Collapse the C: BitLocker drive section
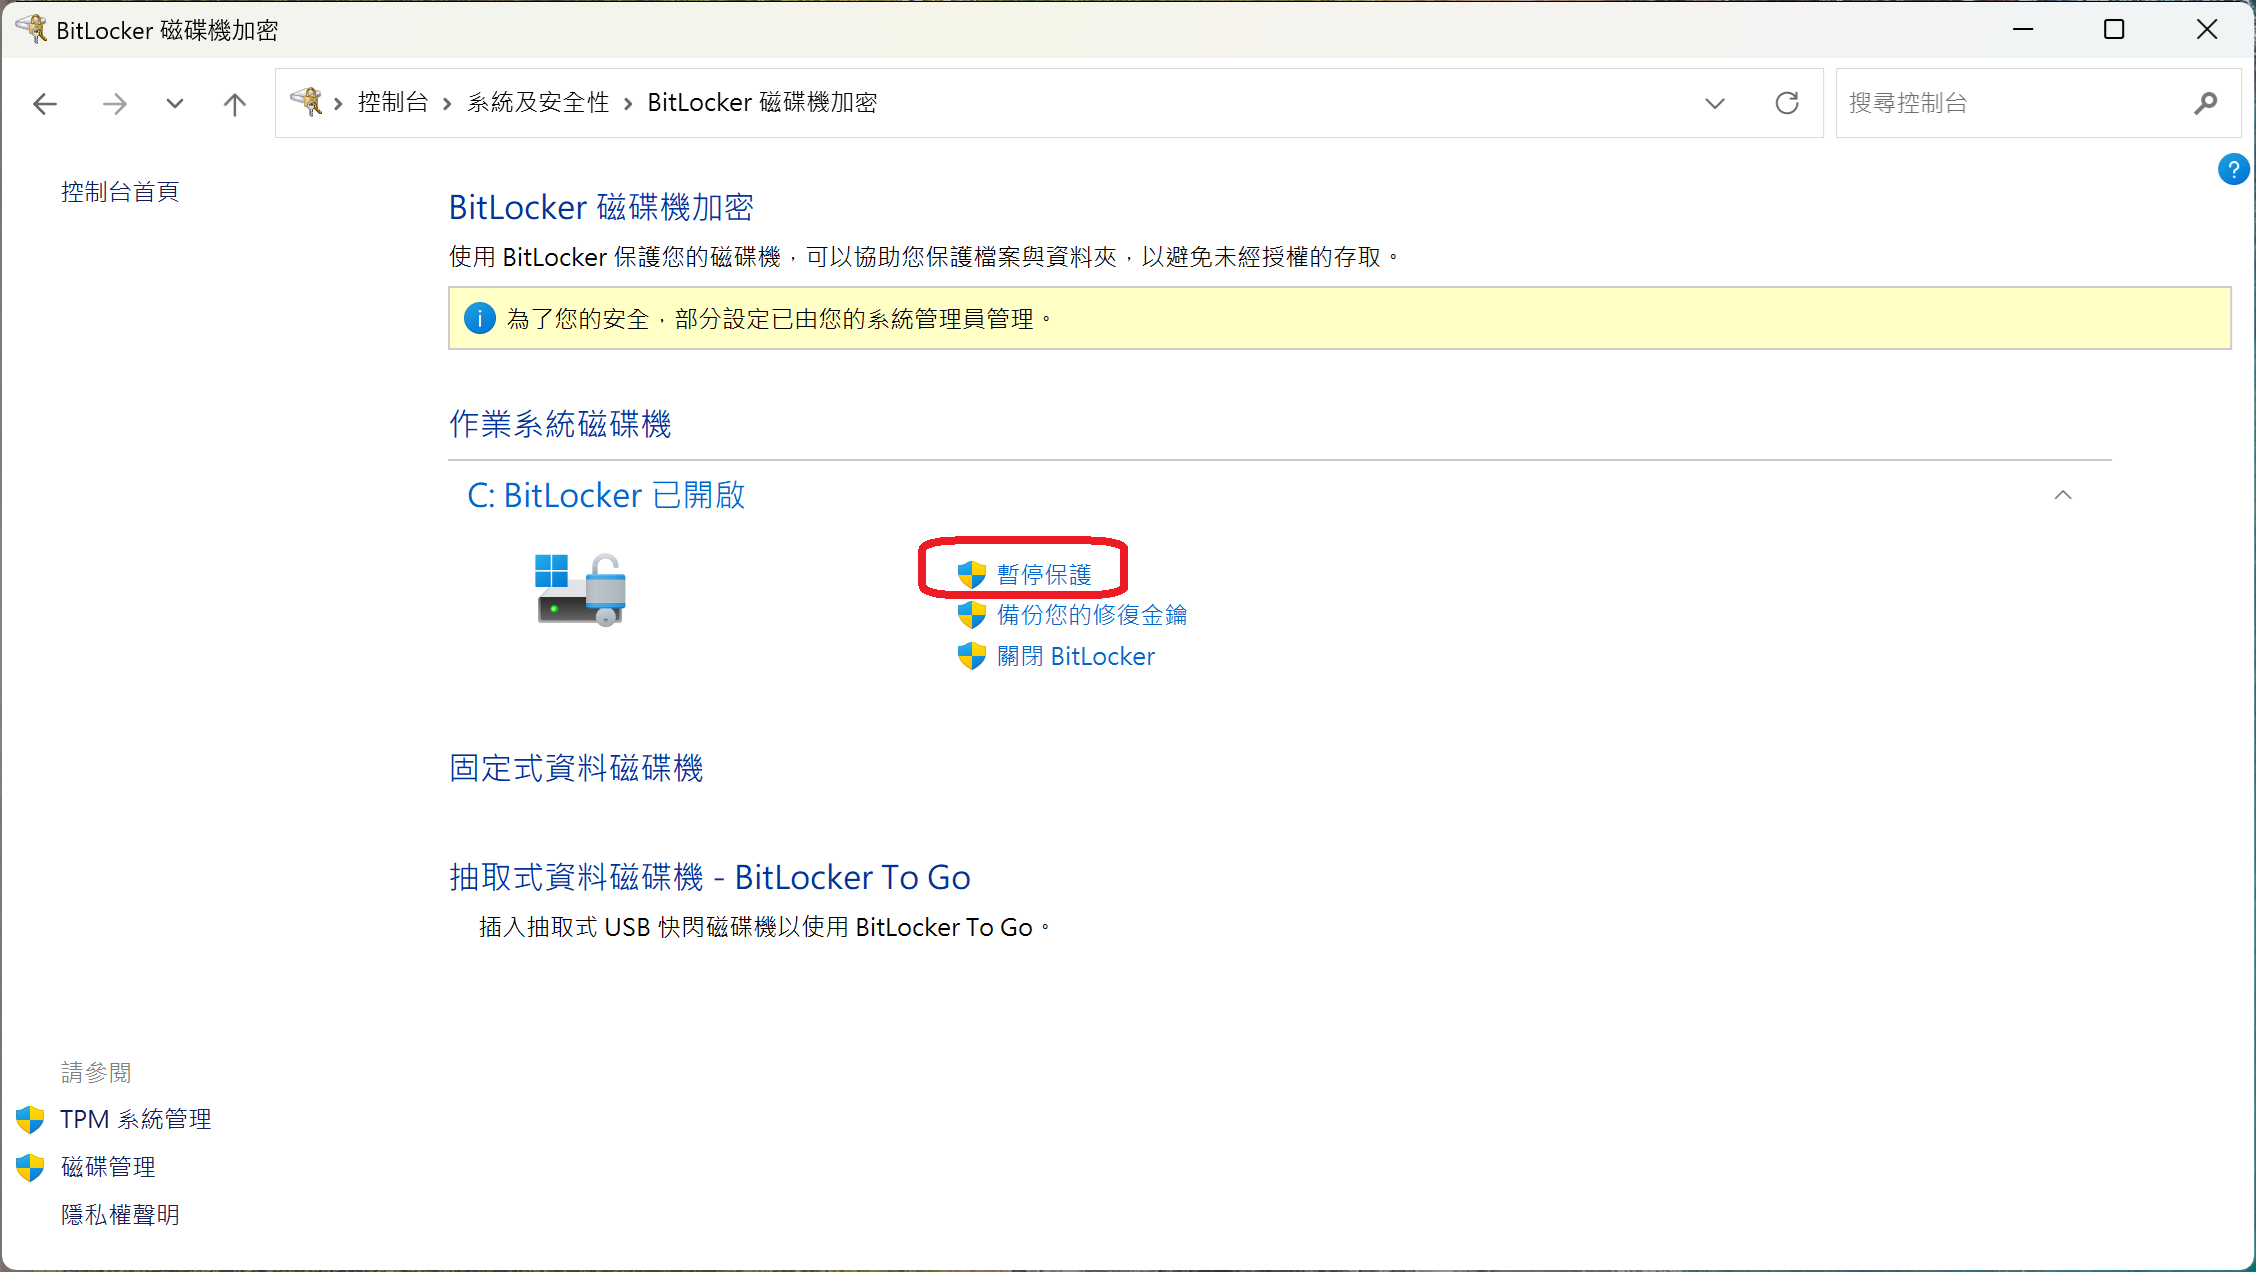Image resolution: width=2256 pixels, height=1272 pixels. tap(2063, 495)
